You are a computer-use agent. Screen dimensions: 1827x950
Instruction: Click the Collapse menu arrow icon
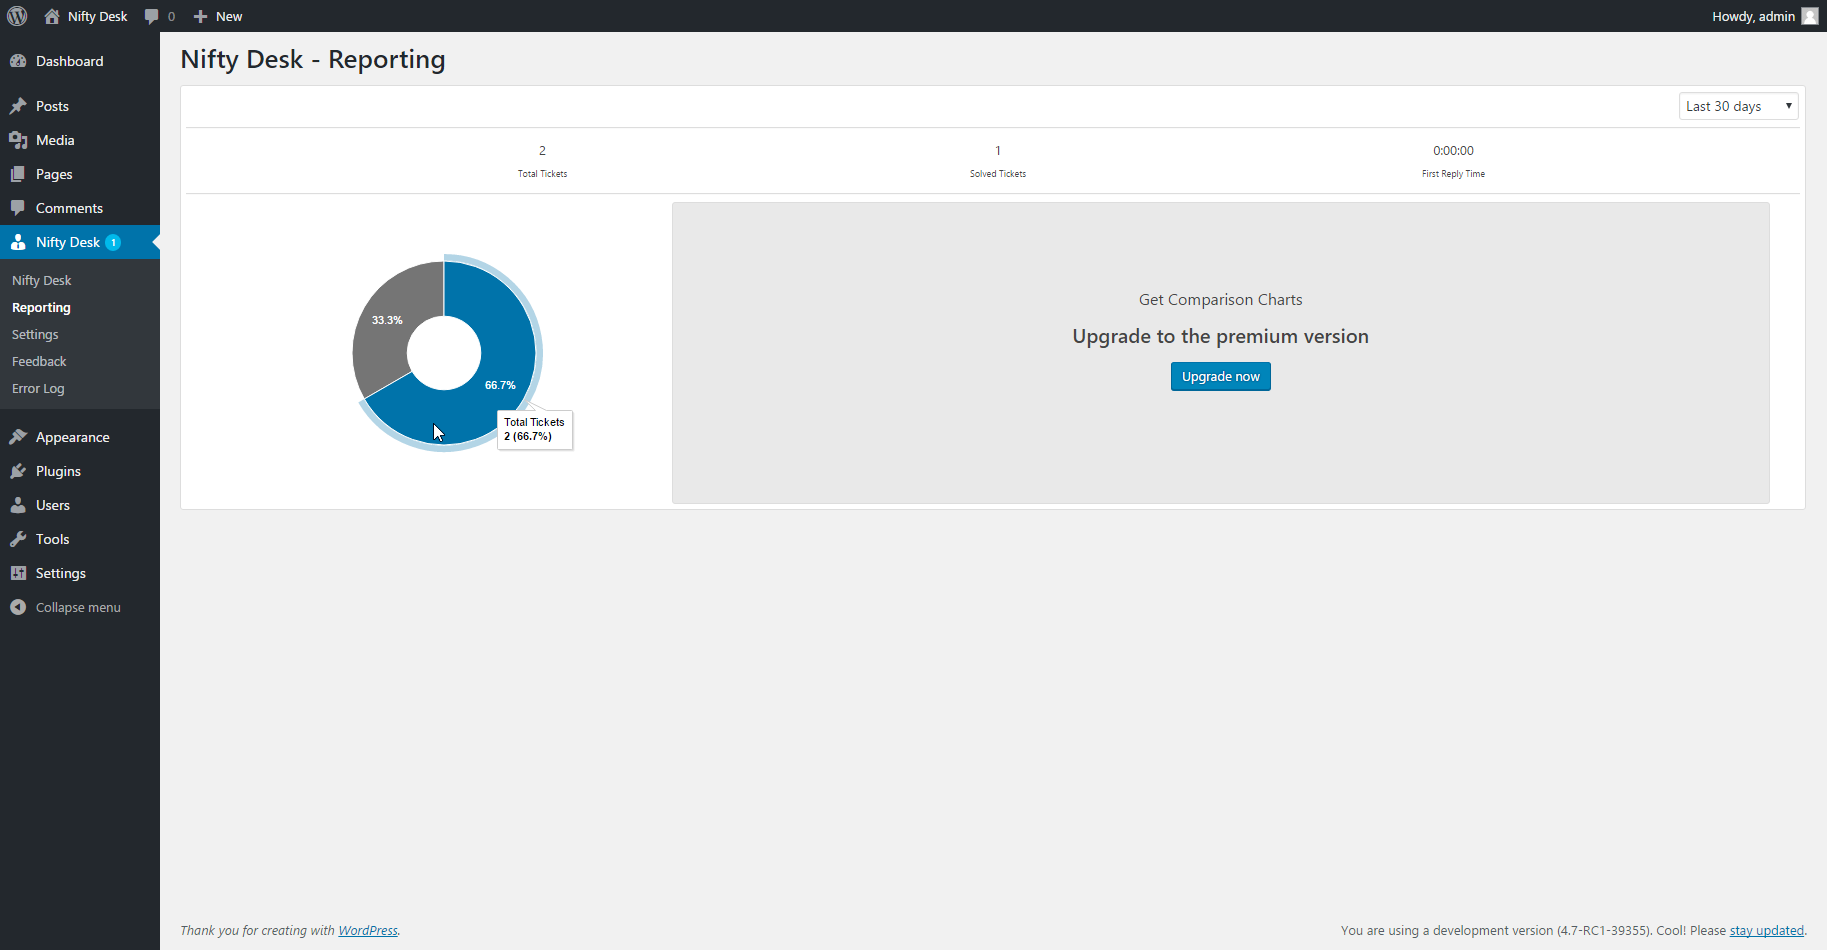pyautogui.click(x=18, y=607)
